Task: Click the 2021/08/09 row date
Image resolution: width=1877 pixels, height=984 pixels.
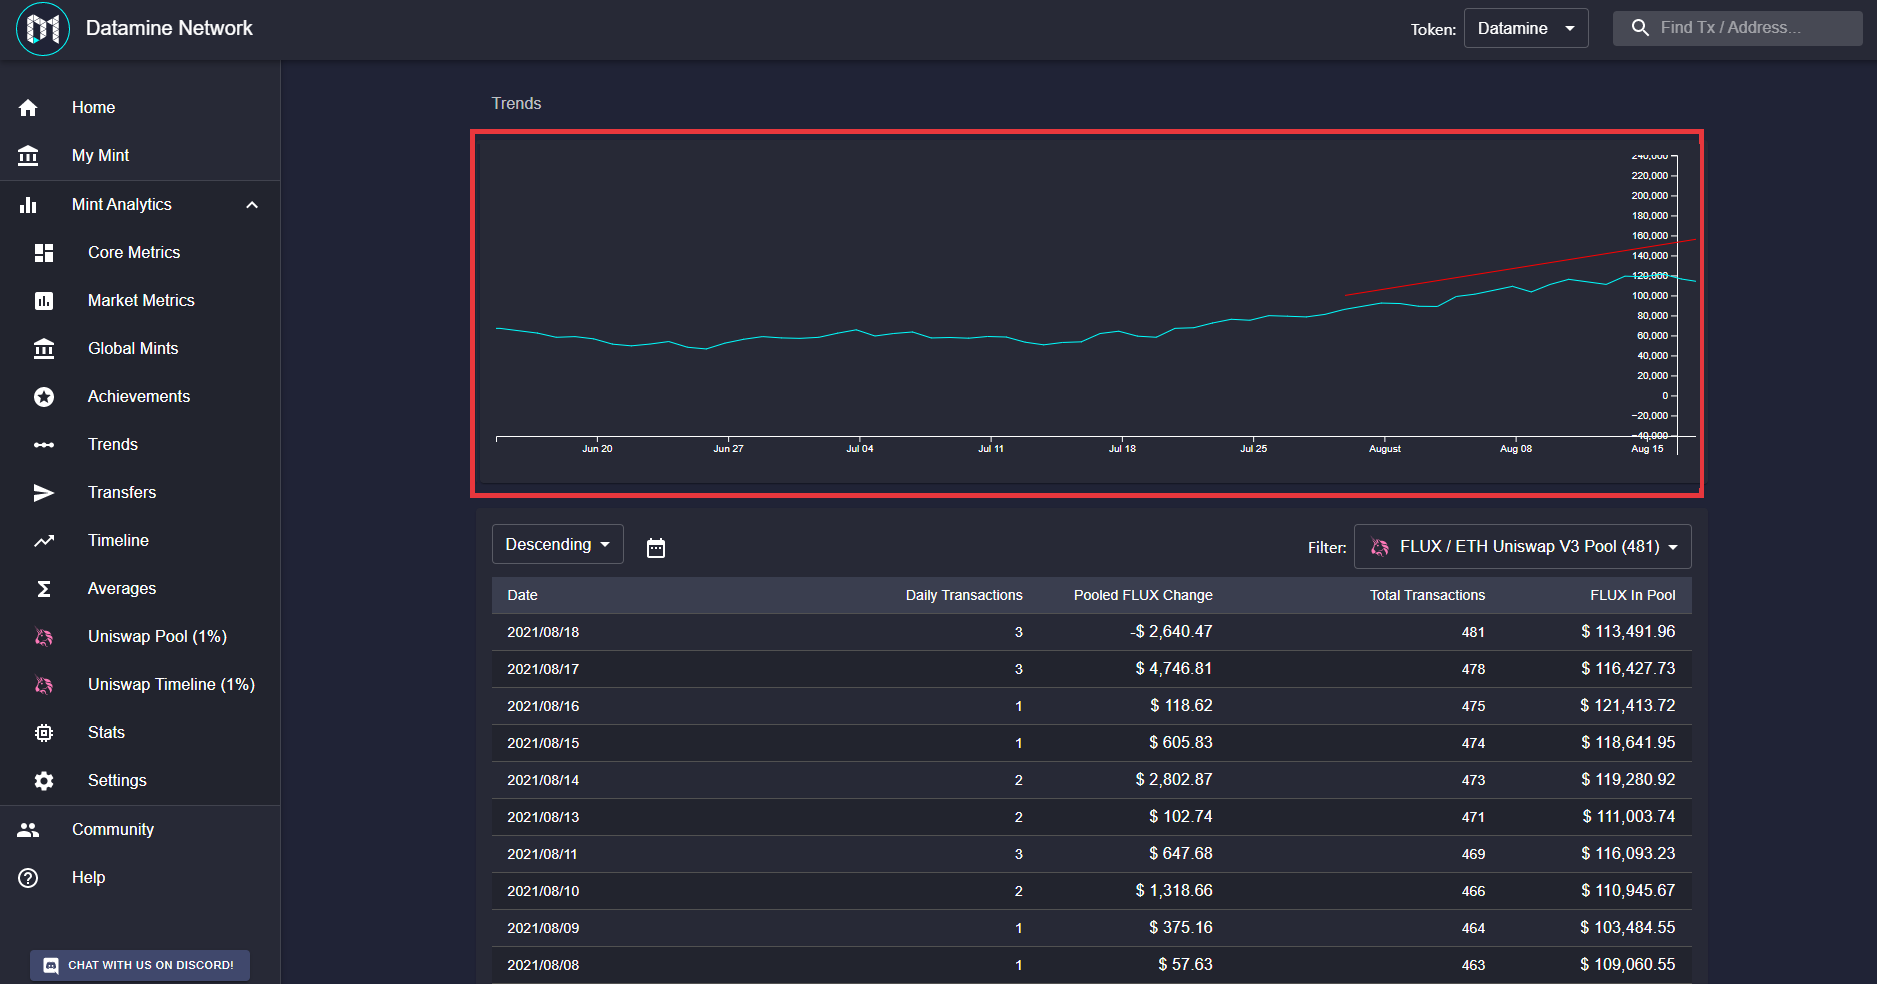Action: [x=543, y=928]
